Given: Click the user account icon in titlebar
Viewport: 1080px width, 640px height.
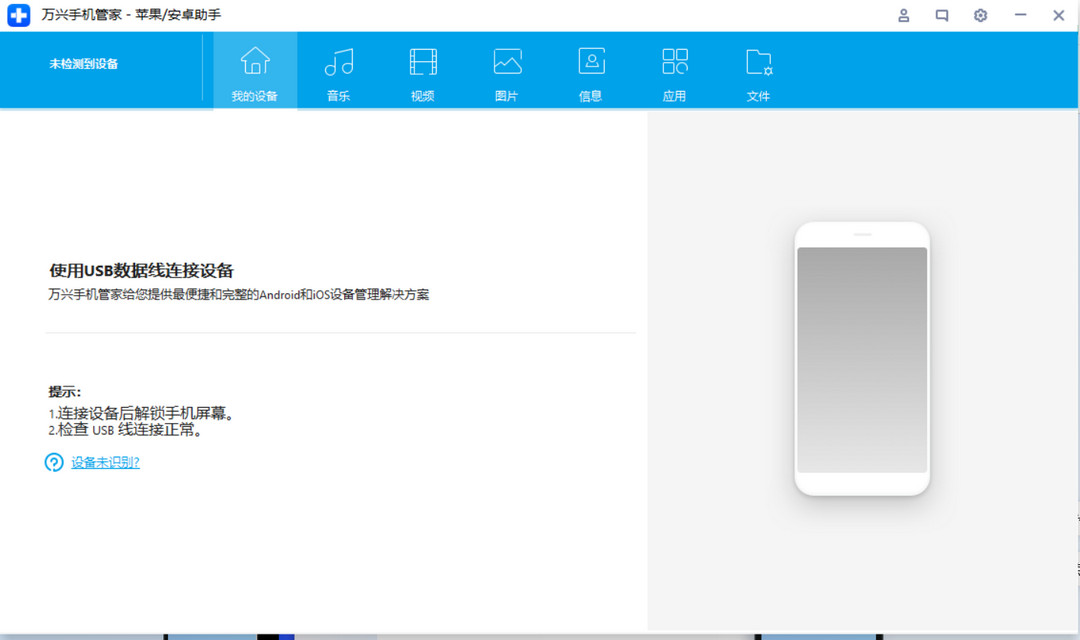Looking at the screenshot, I should tap(903, 15).
